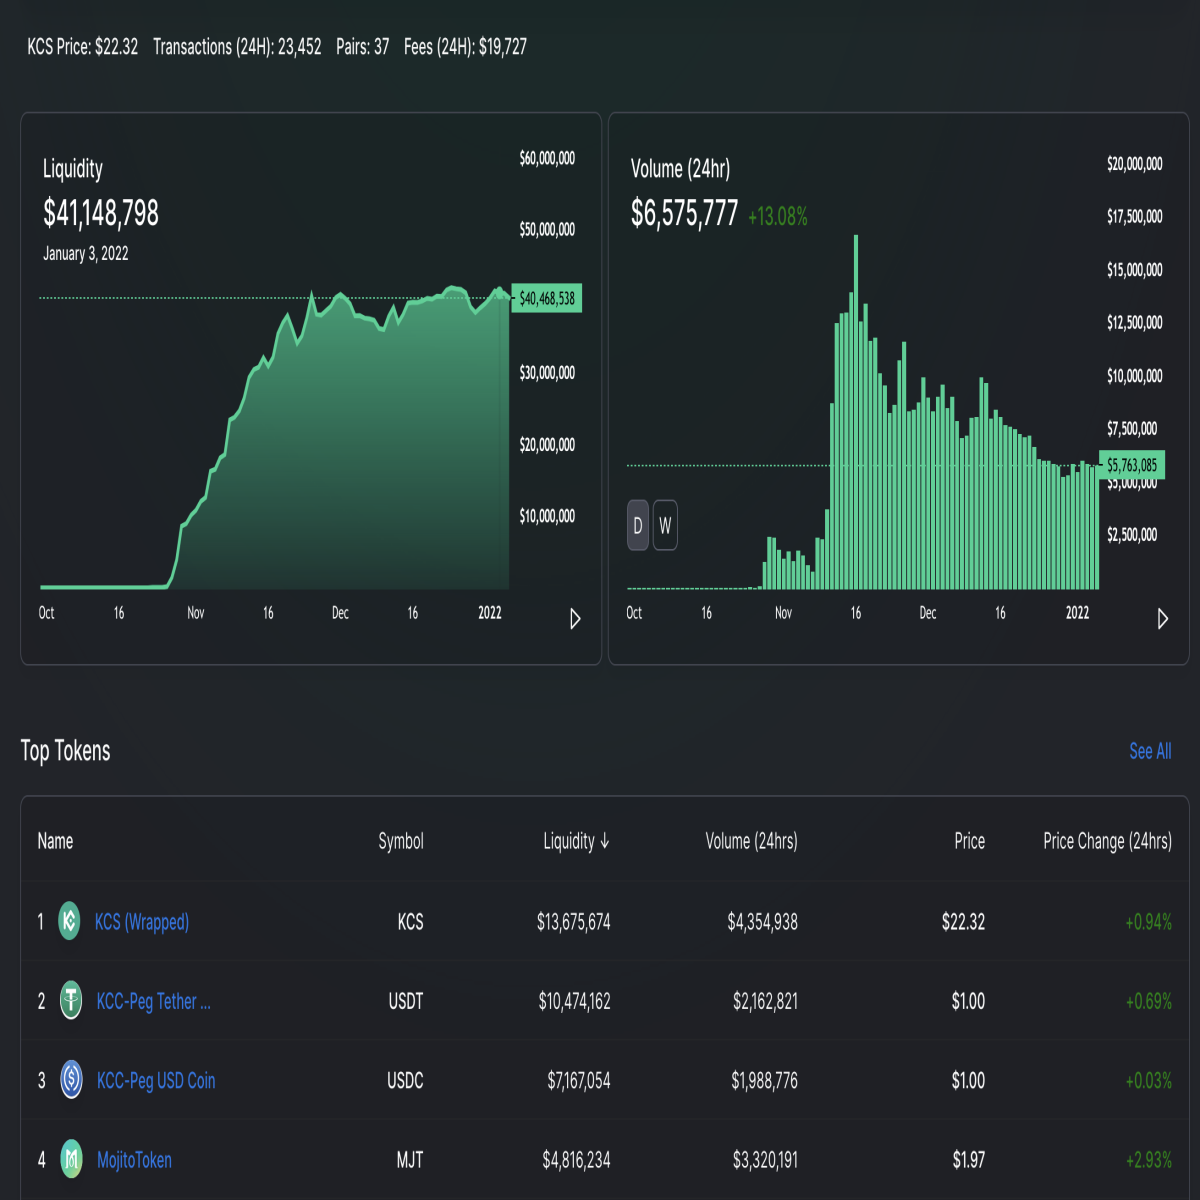
Task: Click the USD Coin token logo icon
Action: pos(71,1079)
